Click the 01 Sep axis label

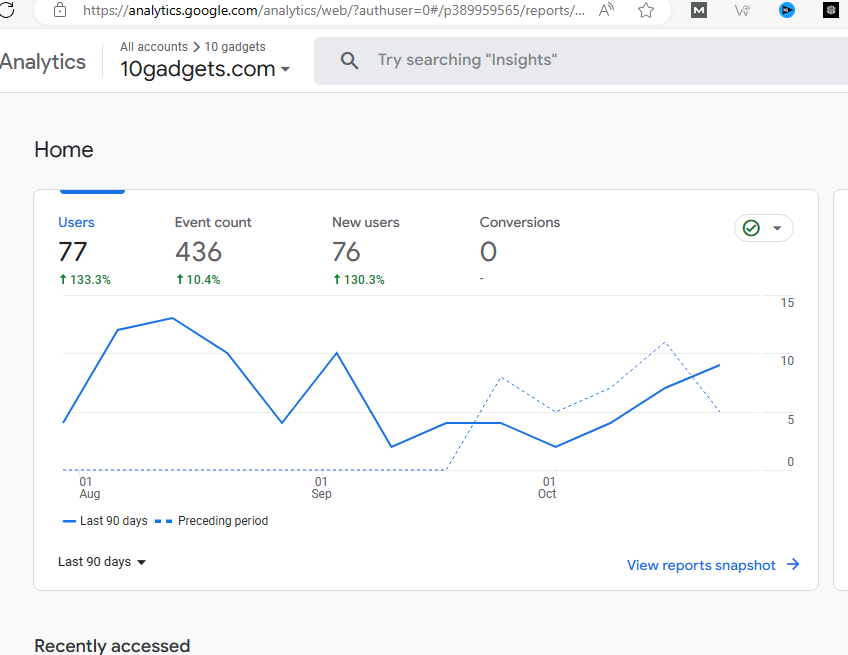click(x=321, y=487)
